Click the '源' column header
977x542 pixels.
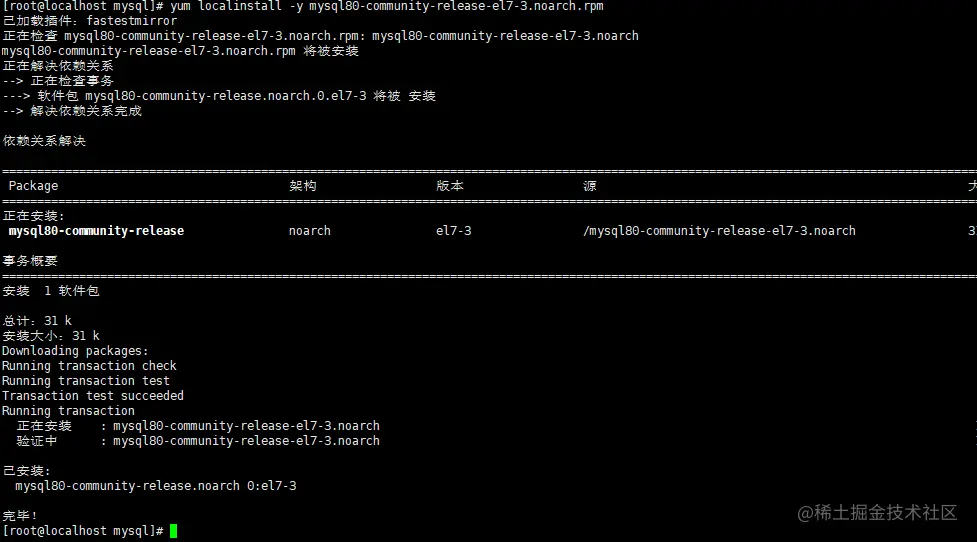[x=589, y=186]
